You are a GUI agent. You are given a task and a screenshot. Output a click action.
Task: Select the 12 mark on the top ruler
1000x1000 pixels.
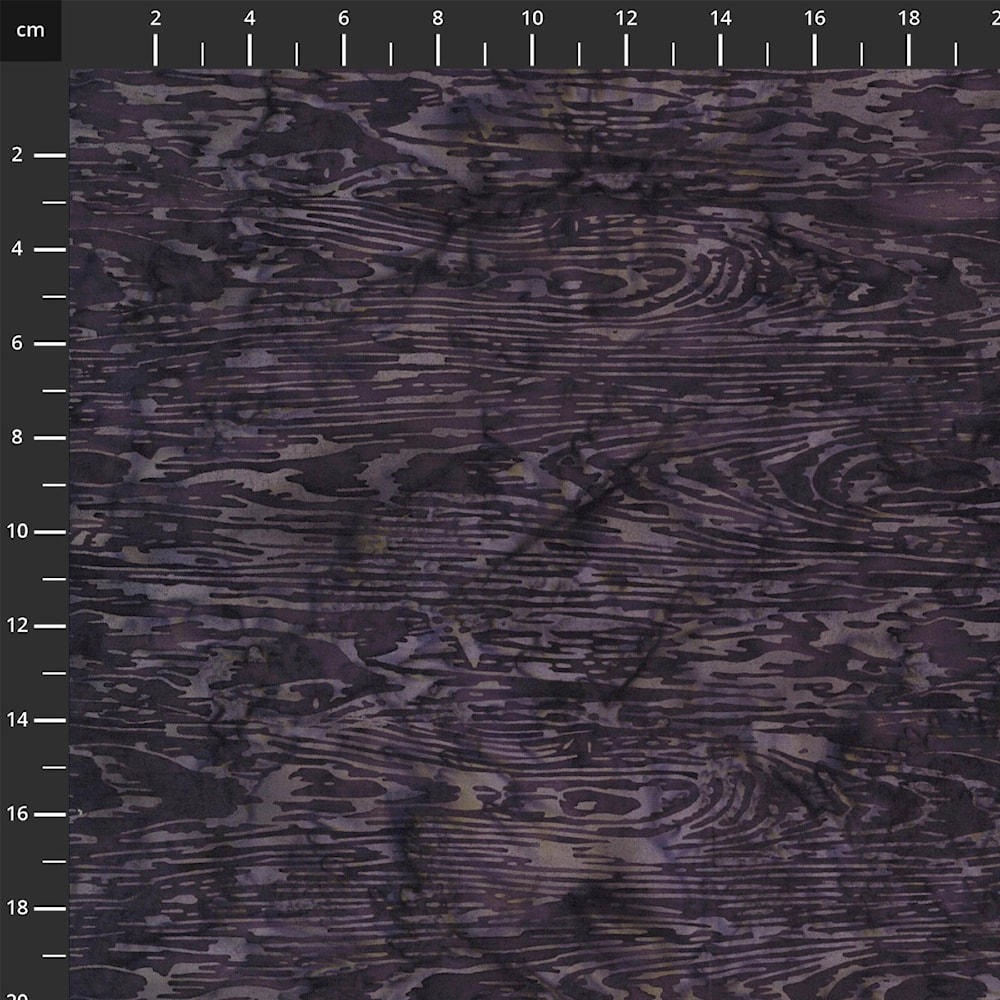[x=626, y=18]
